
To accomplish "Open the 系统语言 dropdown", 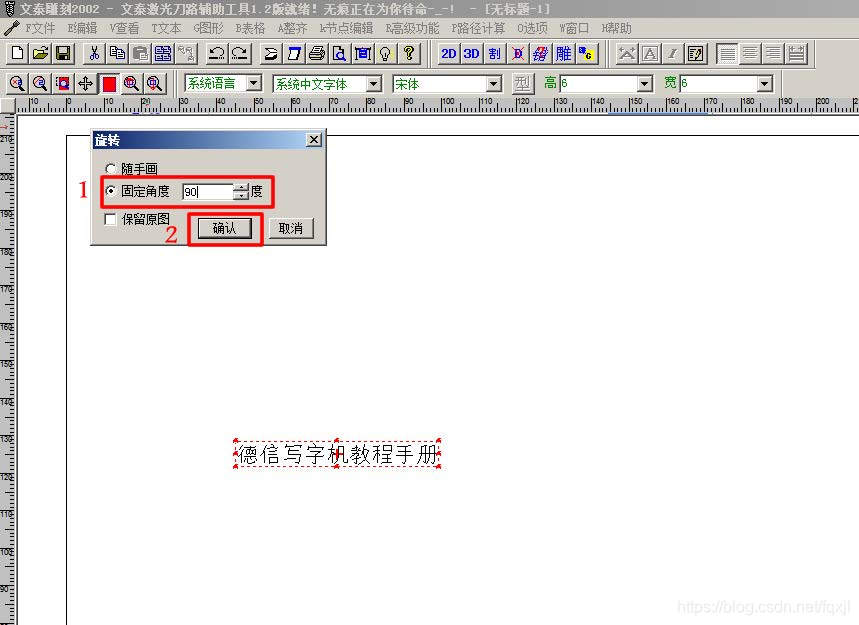I will coord(254,83).
